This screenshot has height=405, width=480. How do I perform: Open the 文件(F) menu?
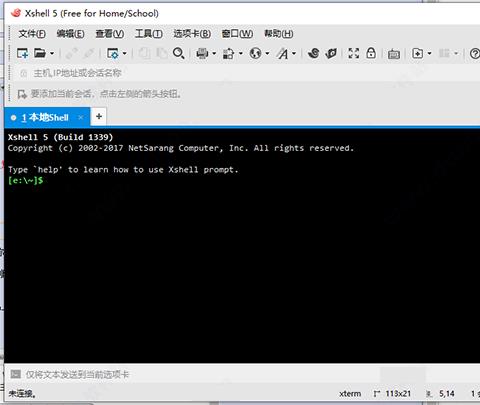[32, 34]
